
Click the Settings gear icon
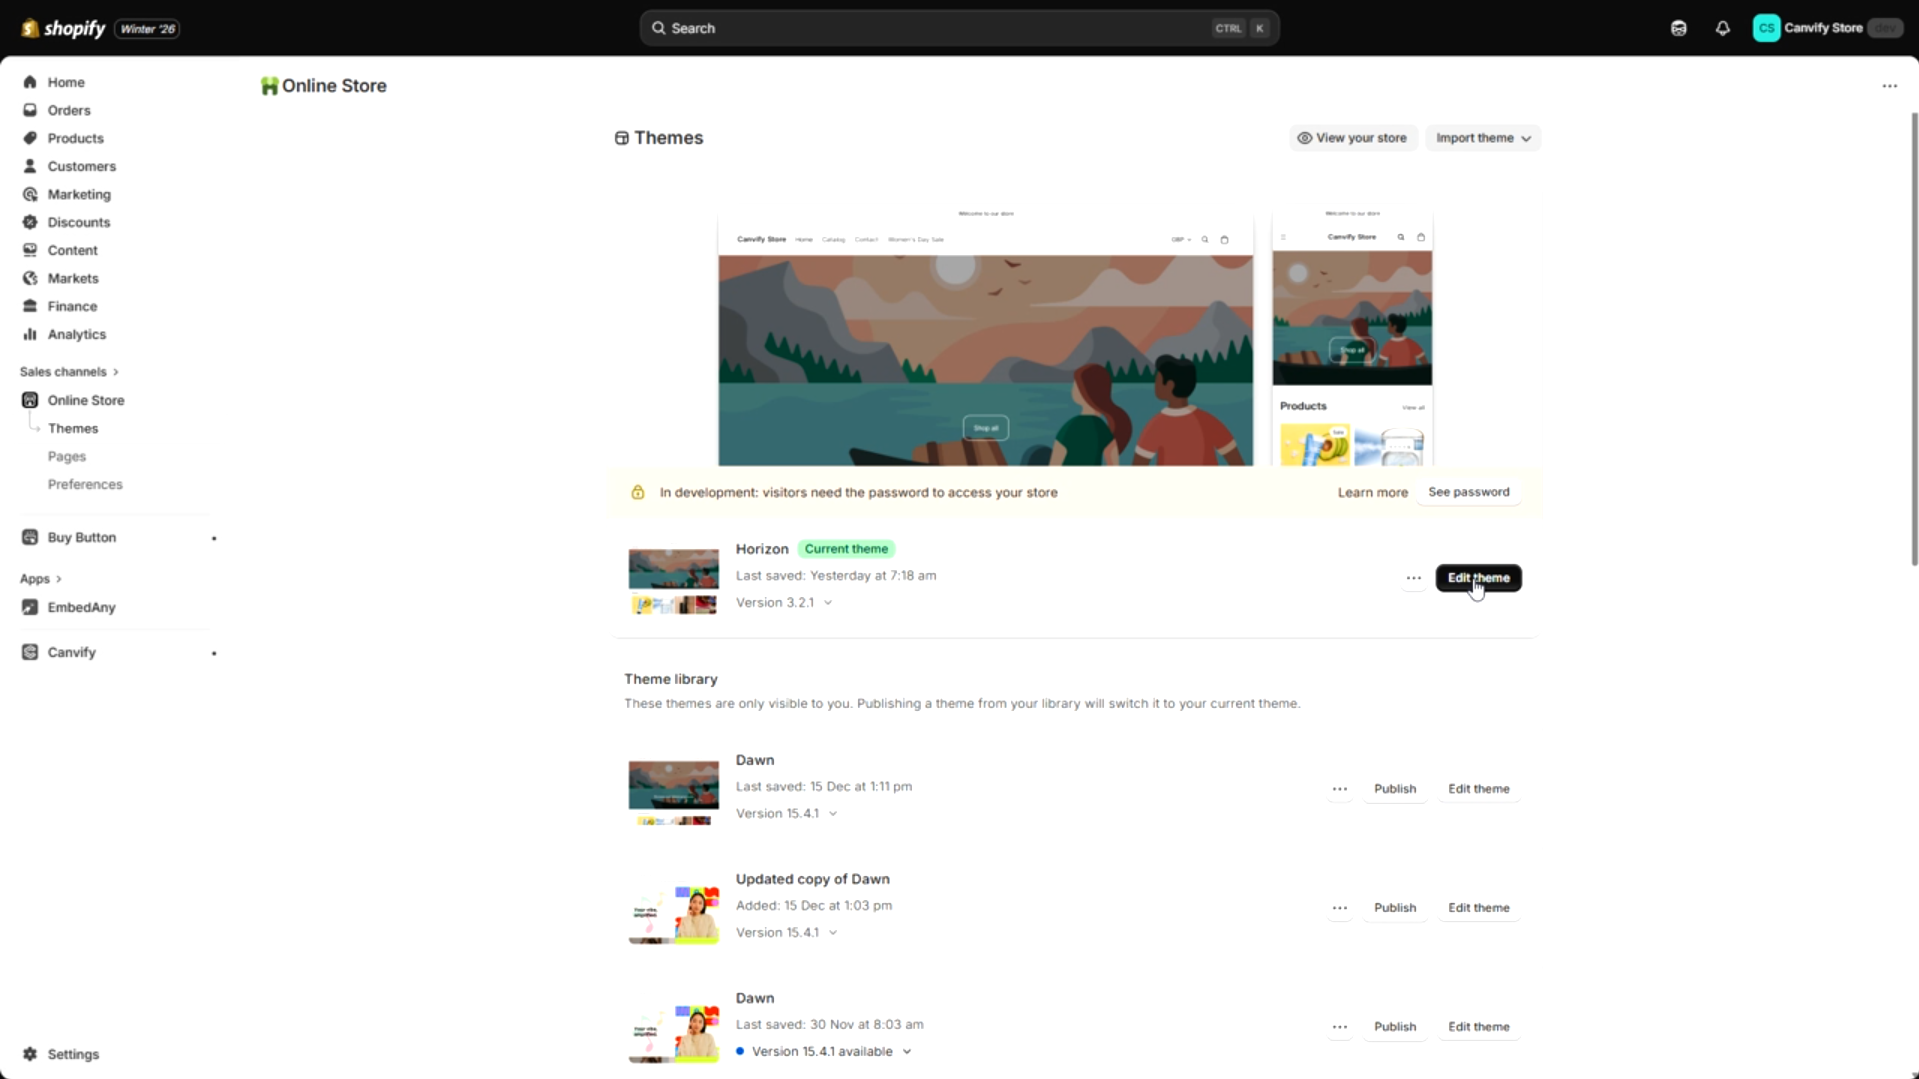coord(29,1054)
